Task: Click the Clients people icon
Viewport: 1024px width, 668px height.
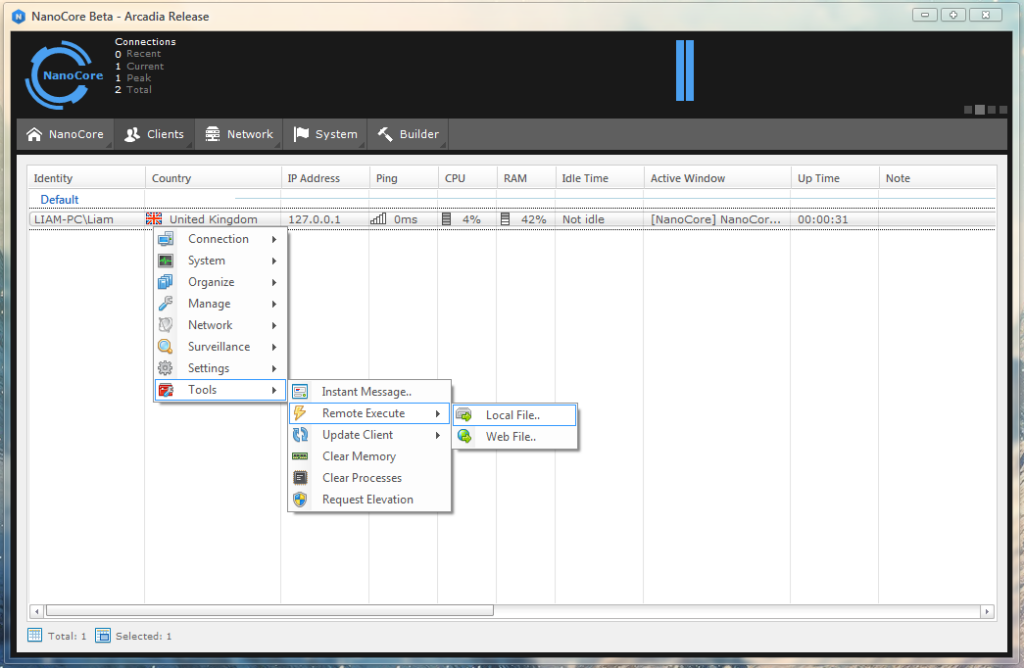Action: (132, 134)
